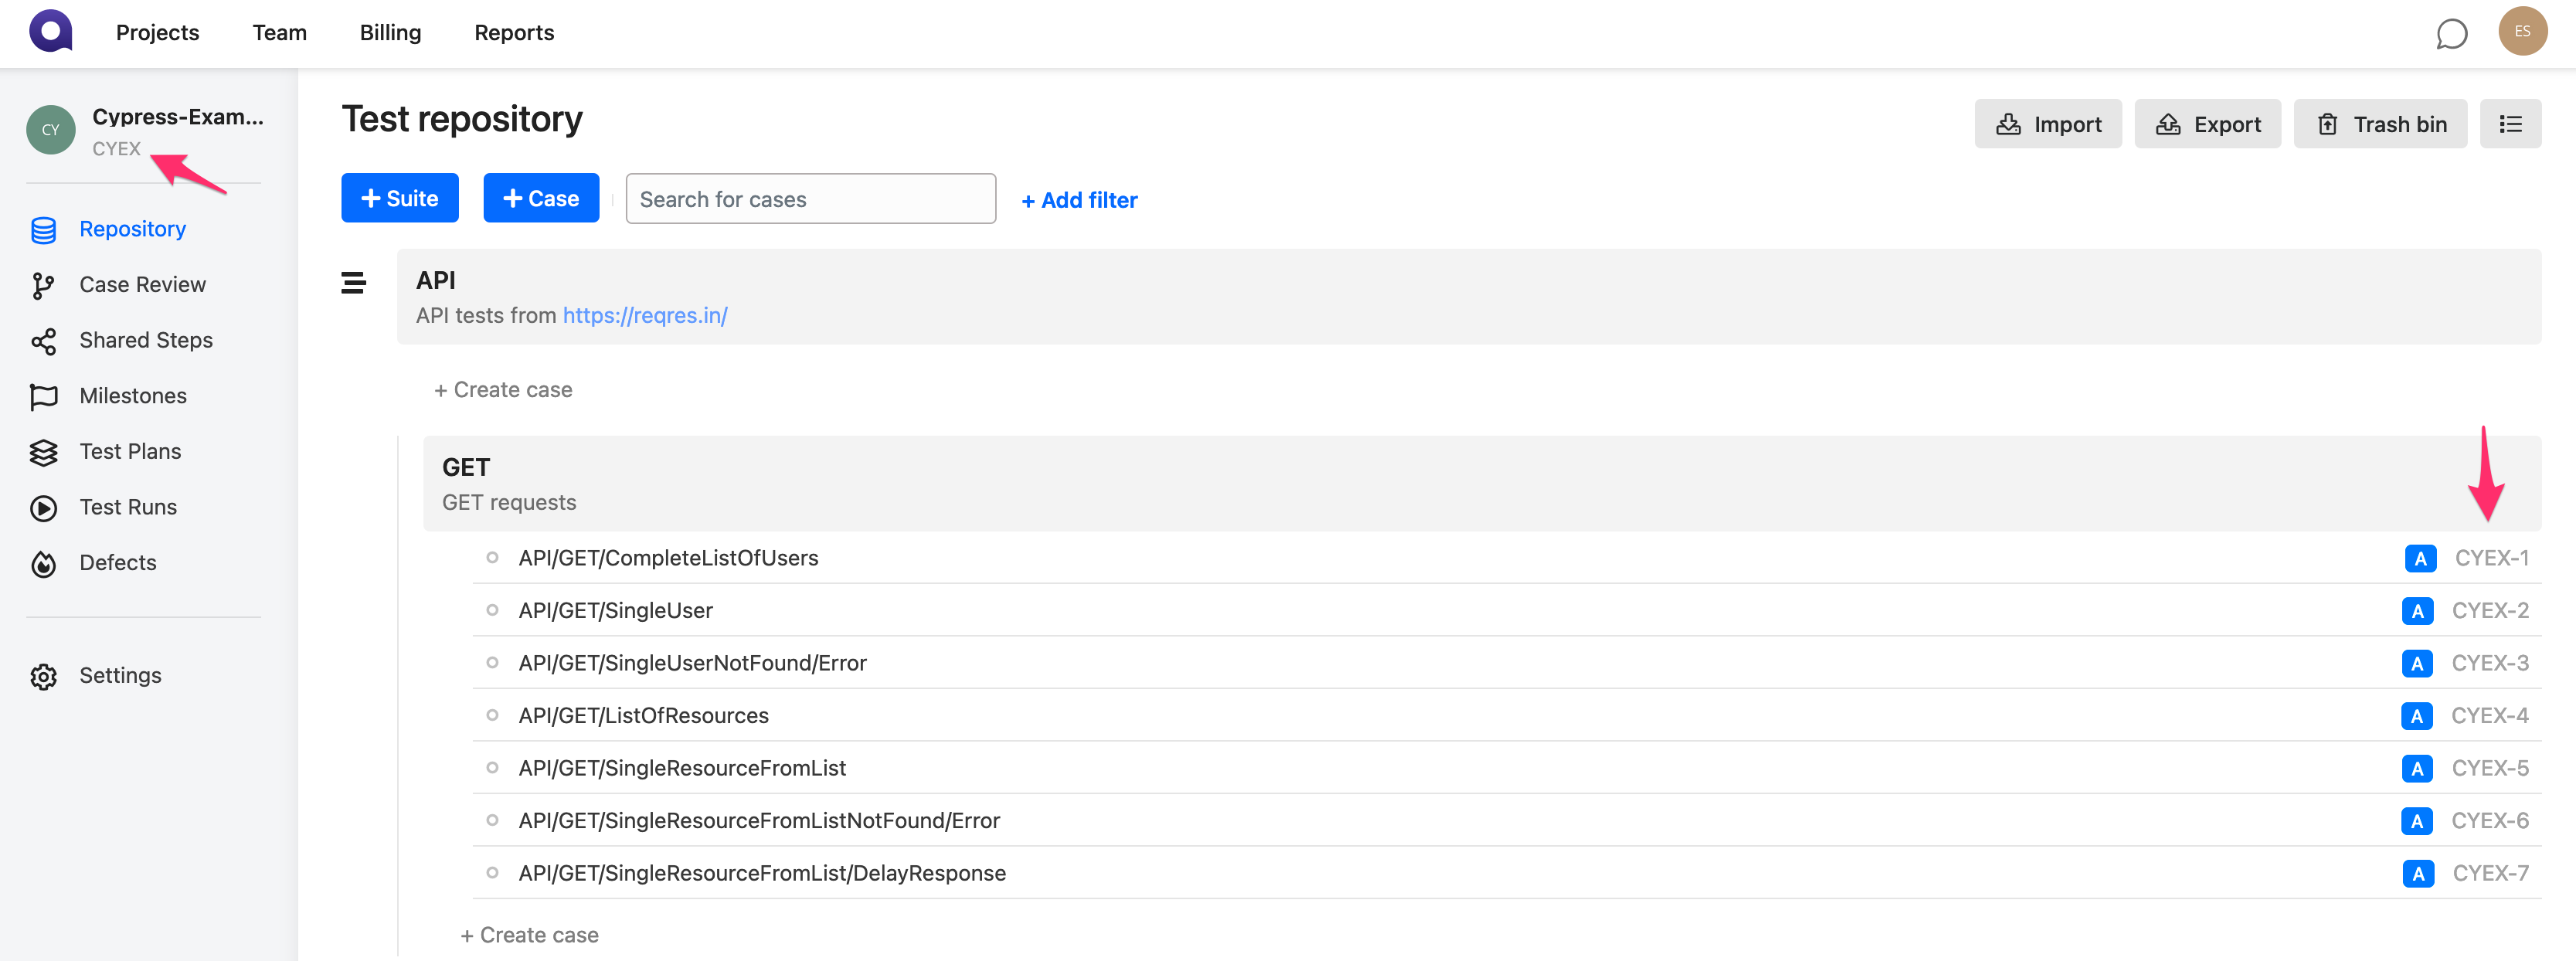This screenshot has height=961, width=2576.
Task: Click the Qase logo icon
Action: click(x=51, y=31)
